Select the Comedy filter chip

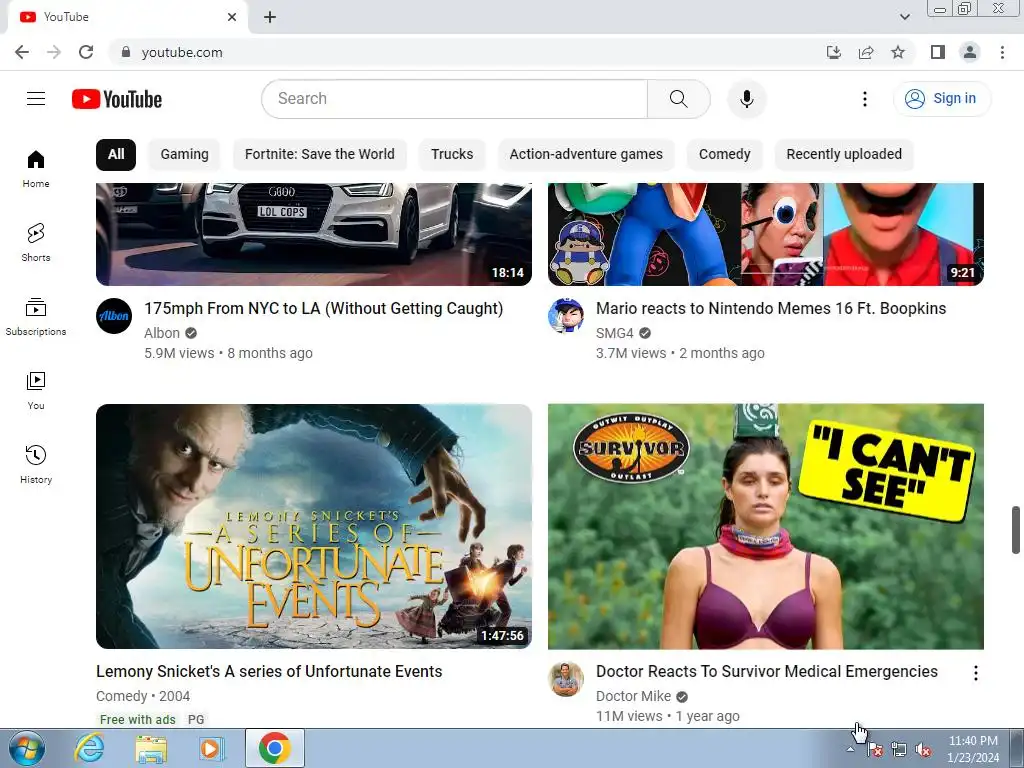(x=724, y=155)
